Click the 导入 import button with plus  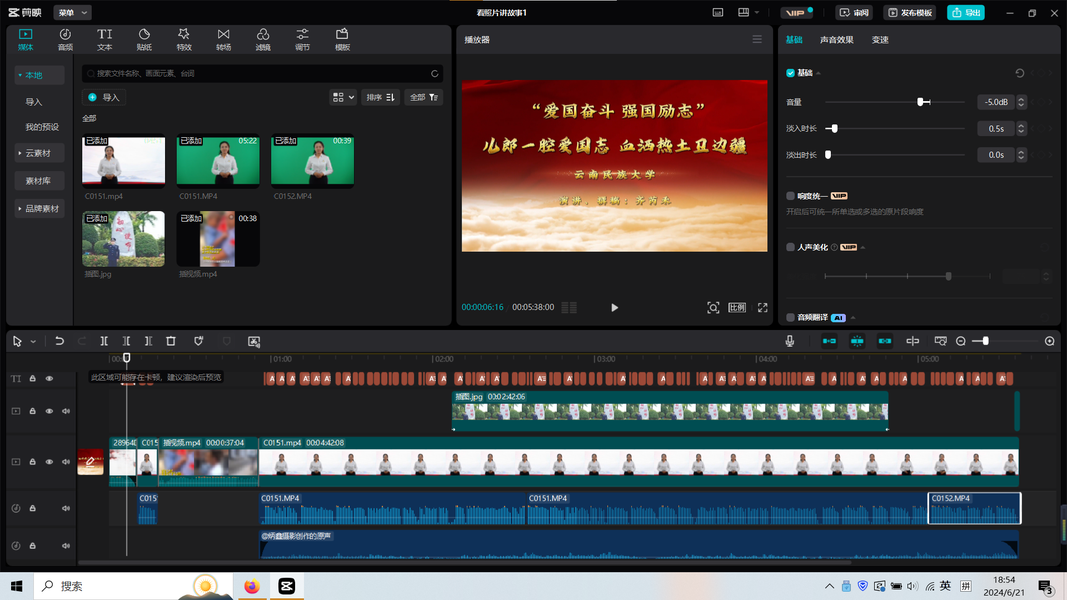104,97
